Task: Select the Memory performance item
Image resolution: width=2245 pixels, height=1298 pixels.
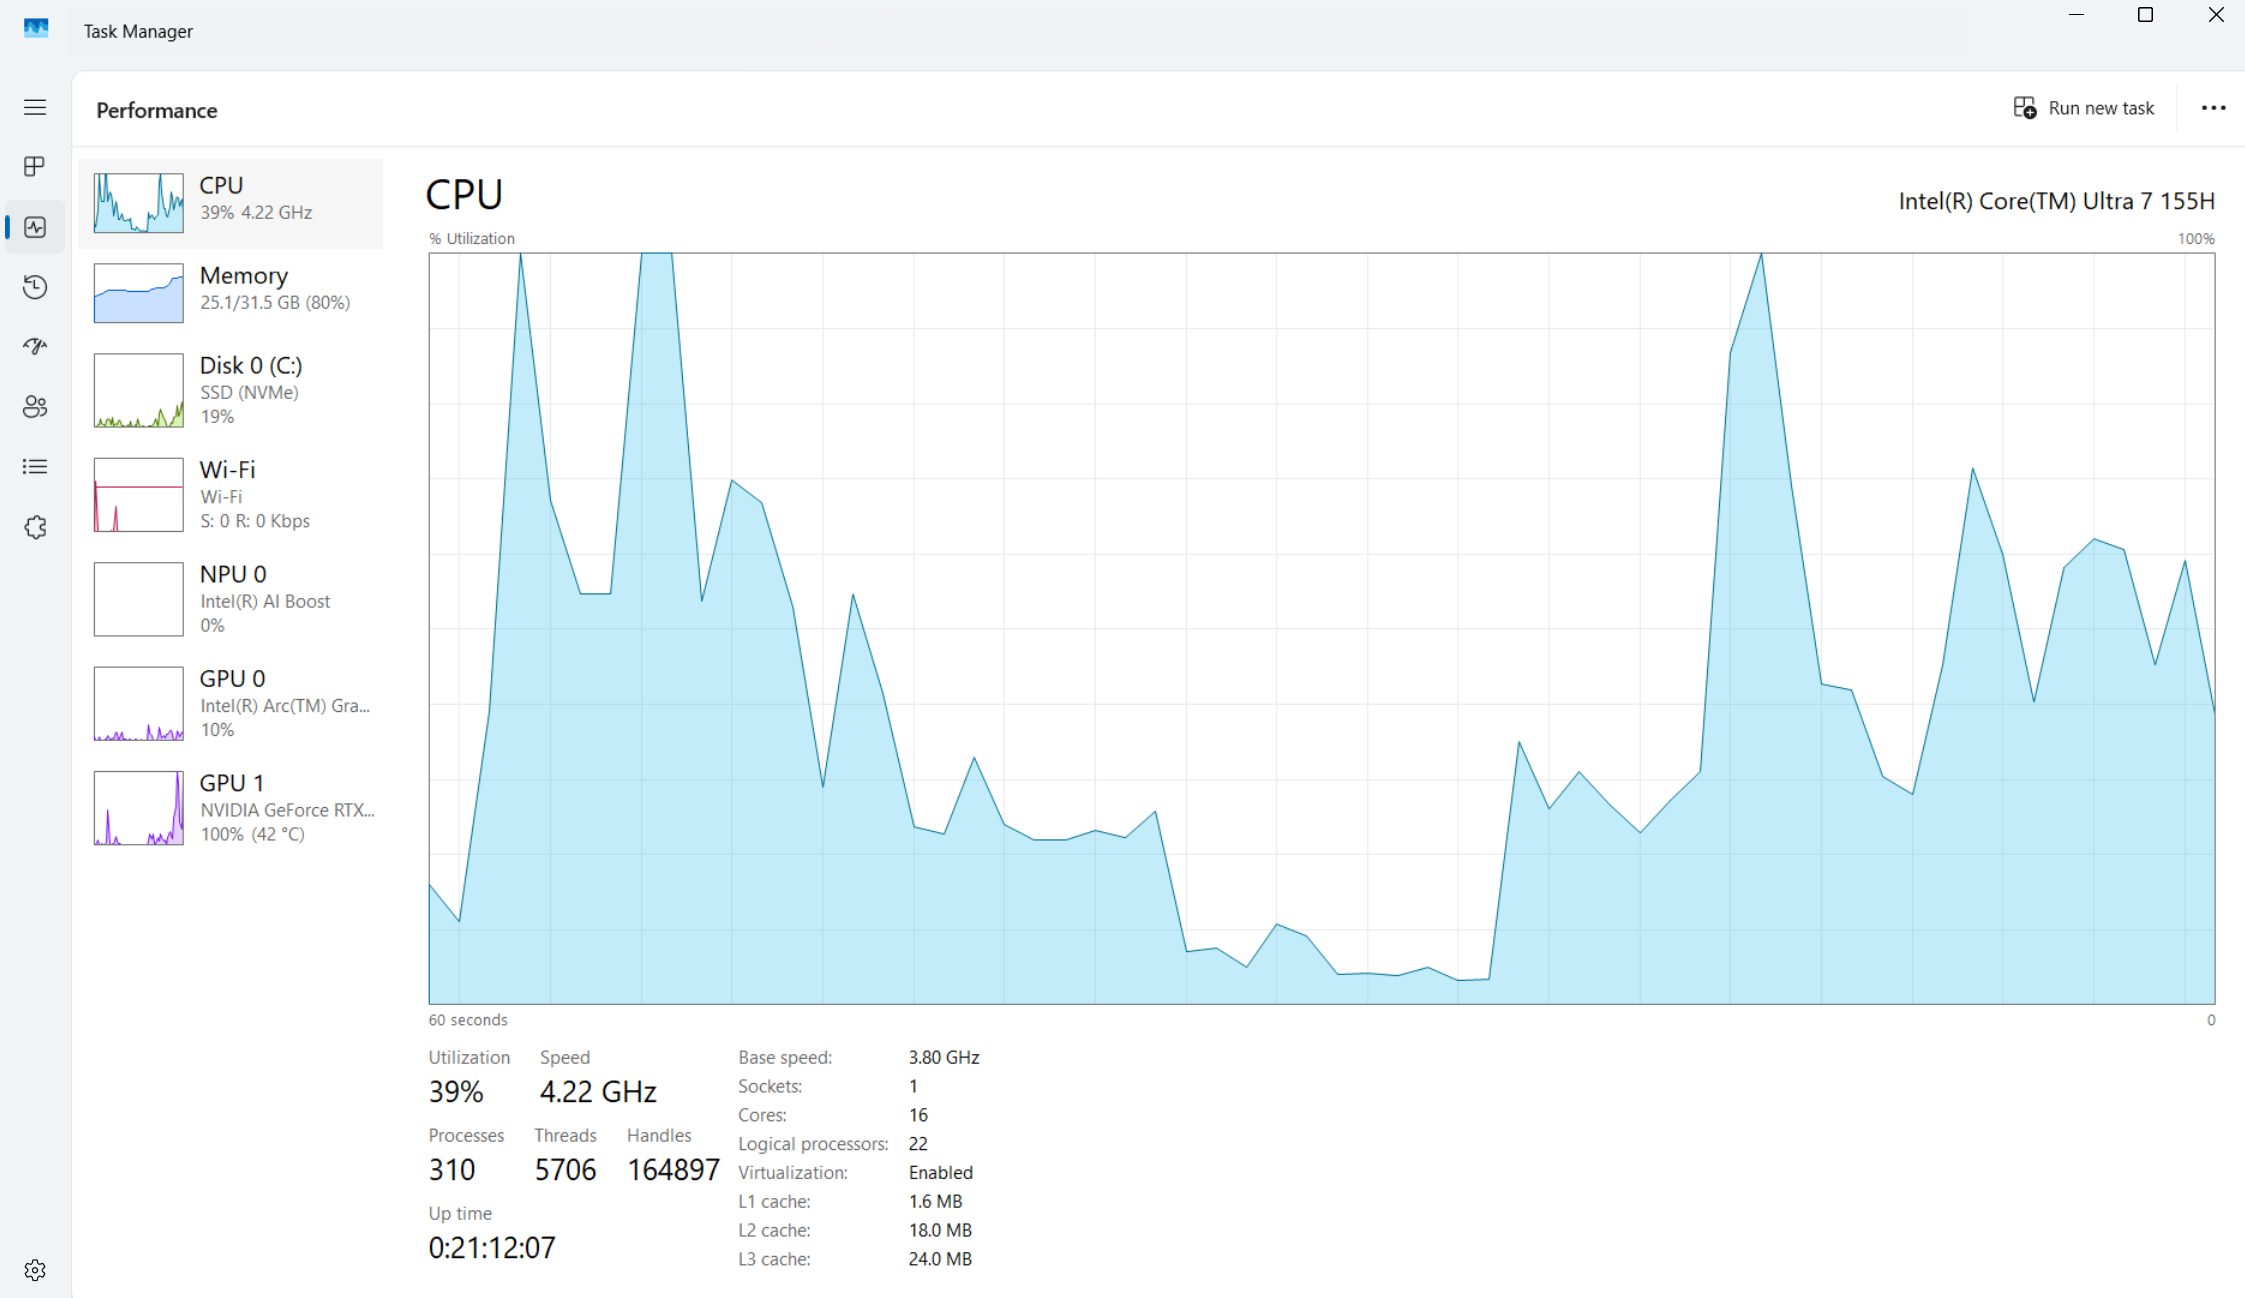Action: pos(231,293)
